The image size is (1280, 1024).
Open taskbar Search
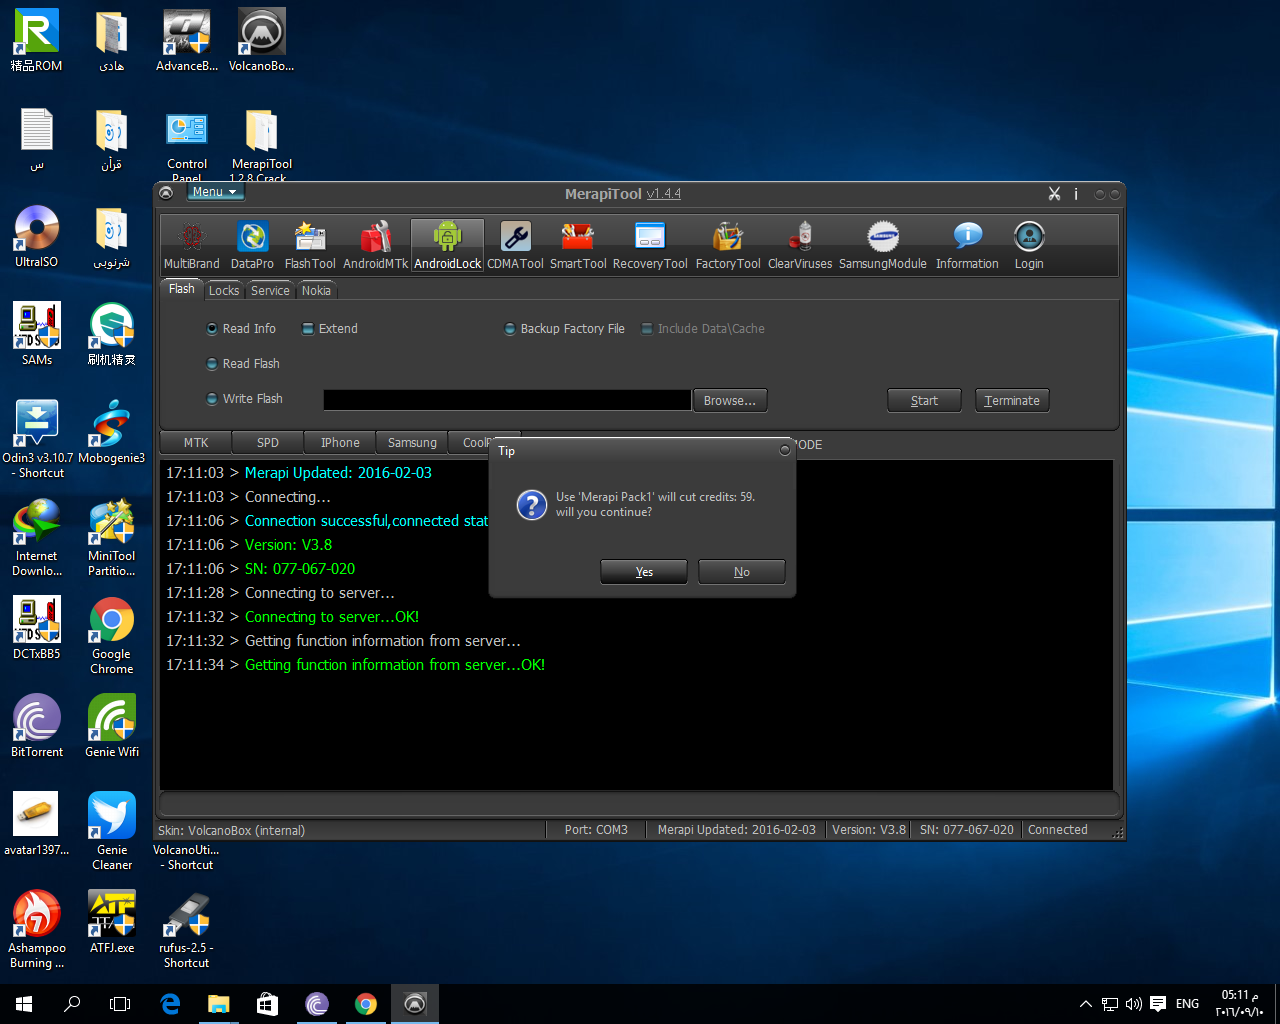coord(72,1004)
